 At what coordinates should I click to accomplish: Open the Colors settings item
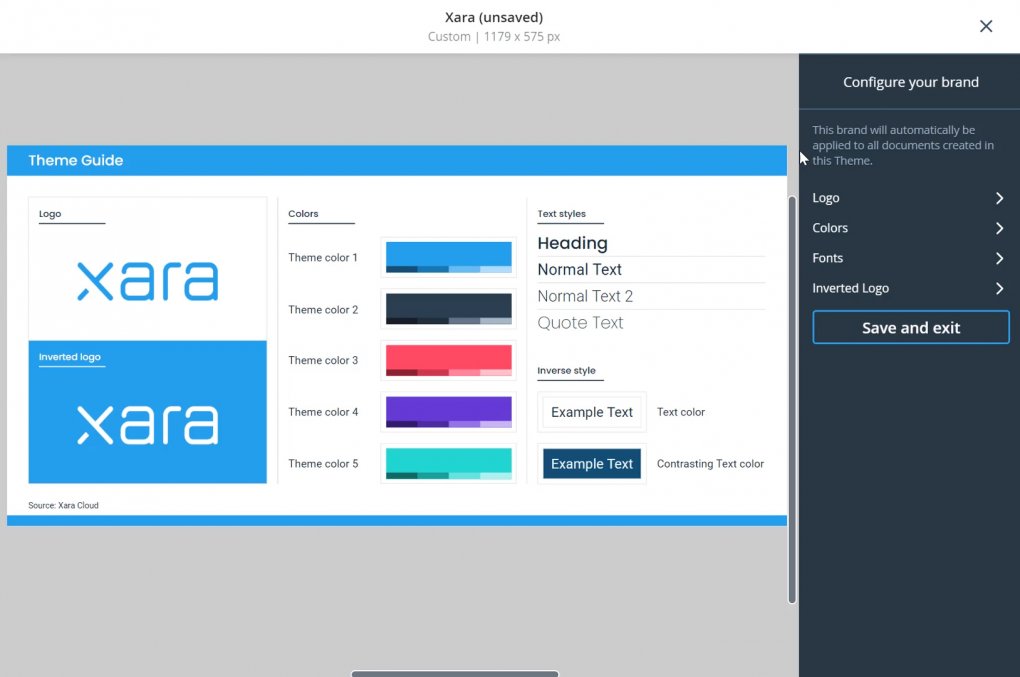coord(909,228)
